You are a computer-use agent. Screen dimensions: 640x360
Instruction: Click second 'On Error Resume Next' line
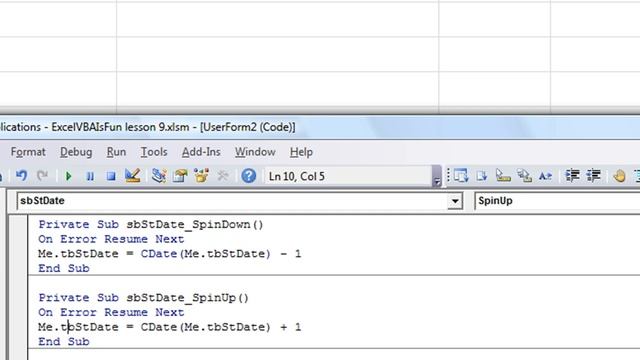pos(111,313)
